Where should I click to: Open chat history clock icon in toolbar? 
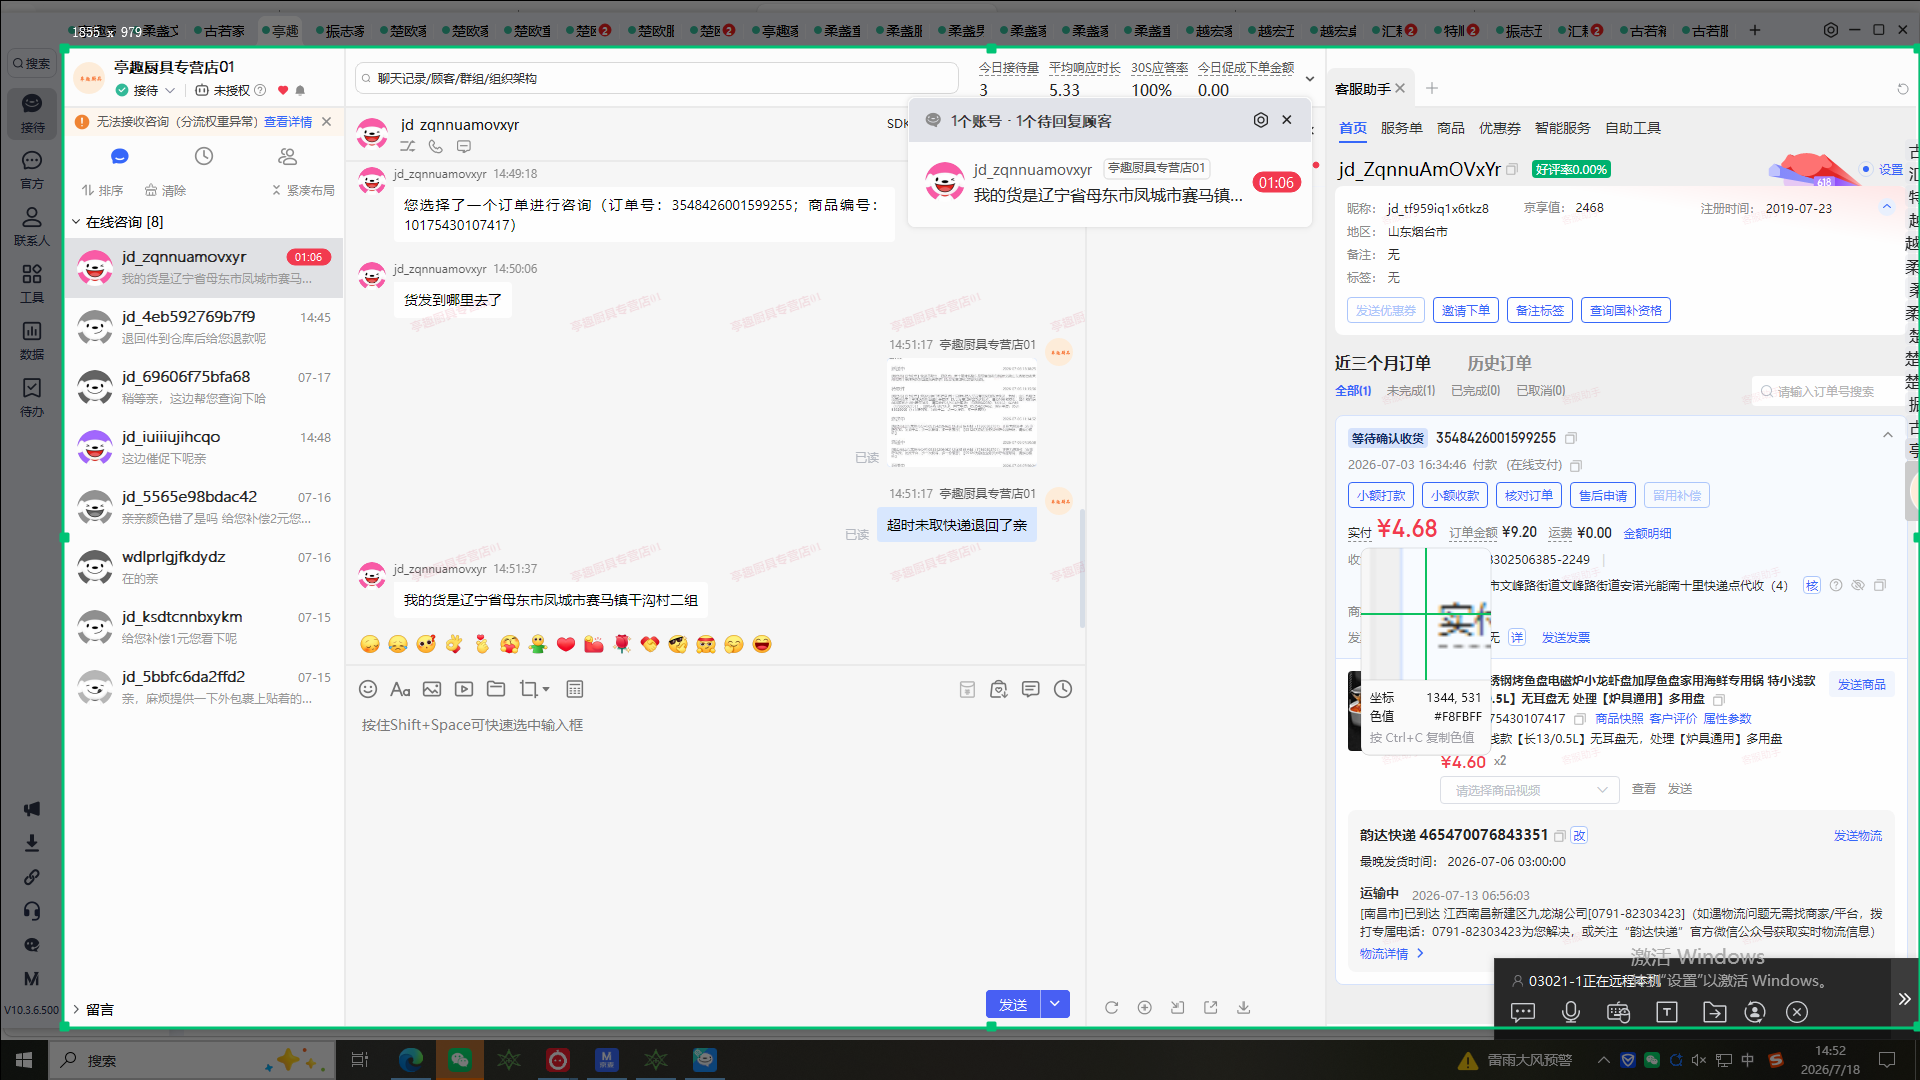(x=1063, y=689)
